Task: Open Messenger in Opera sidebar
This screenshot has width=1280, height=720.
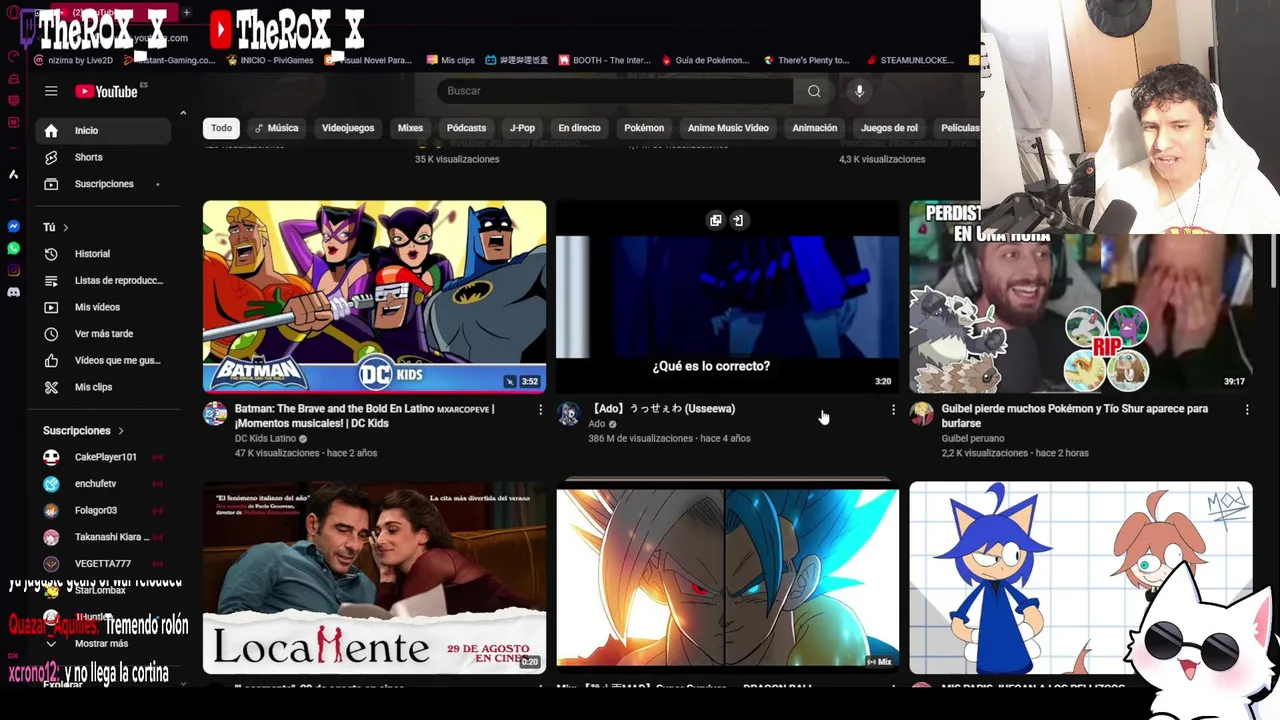Action: click(x=13, y=227)
